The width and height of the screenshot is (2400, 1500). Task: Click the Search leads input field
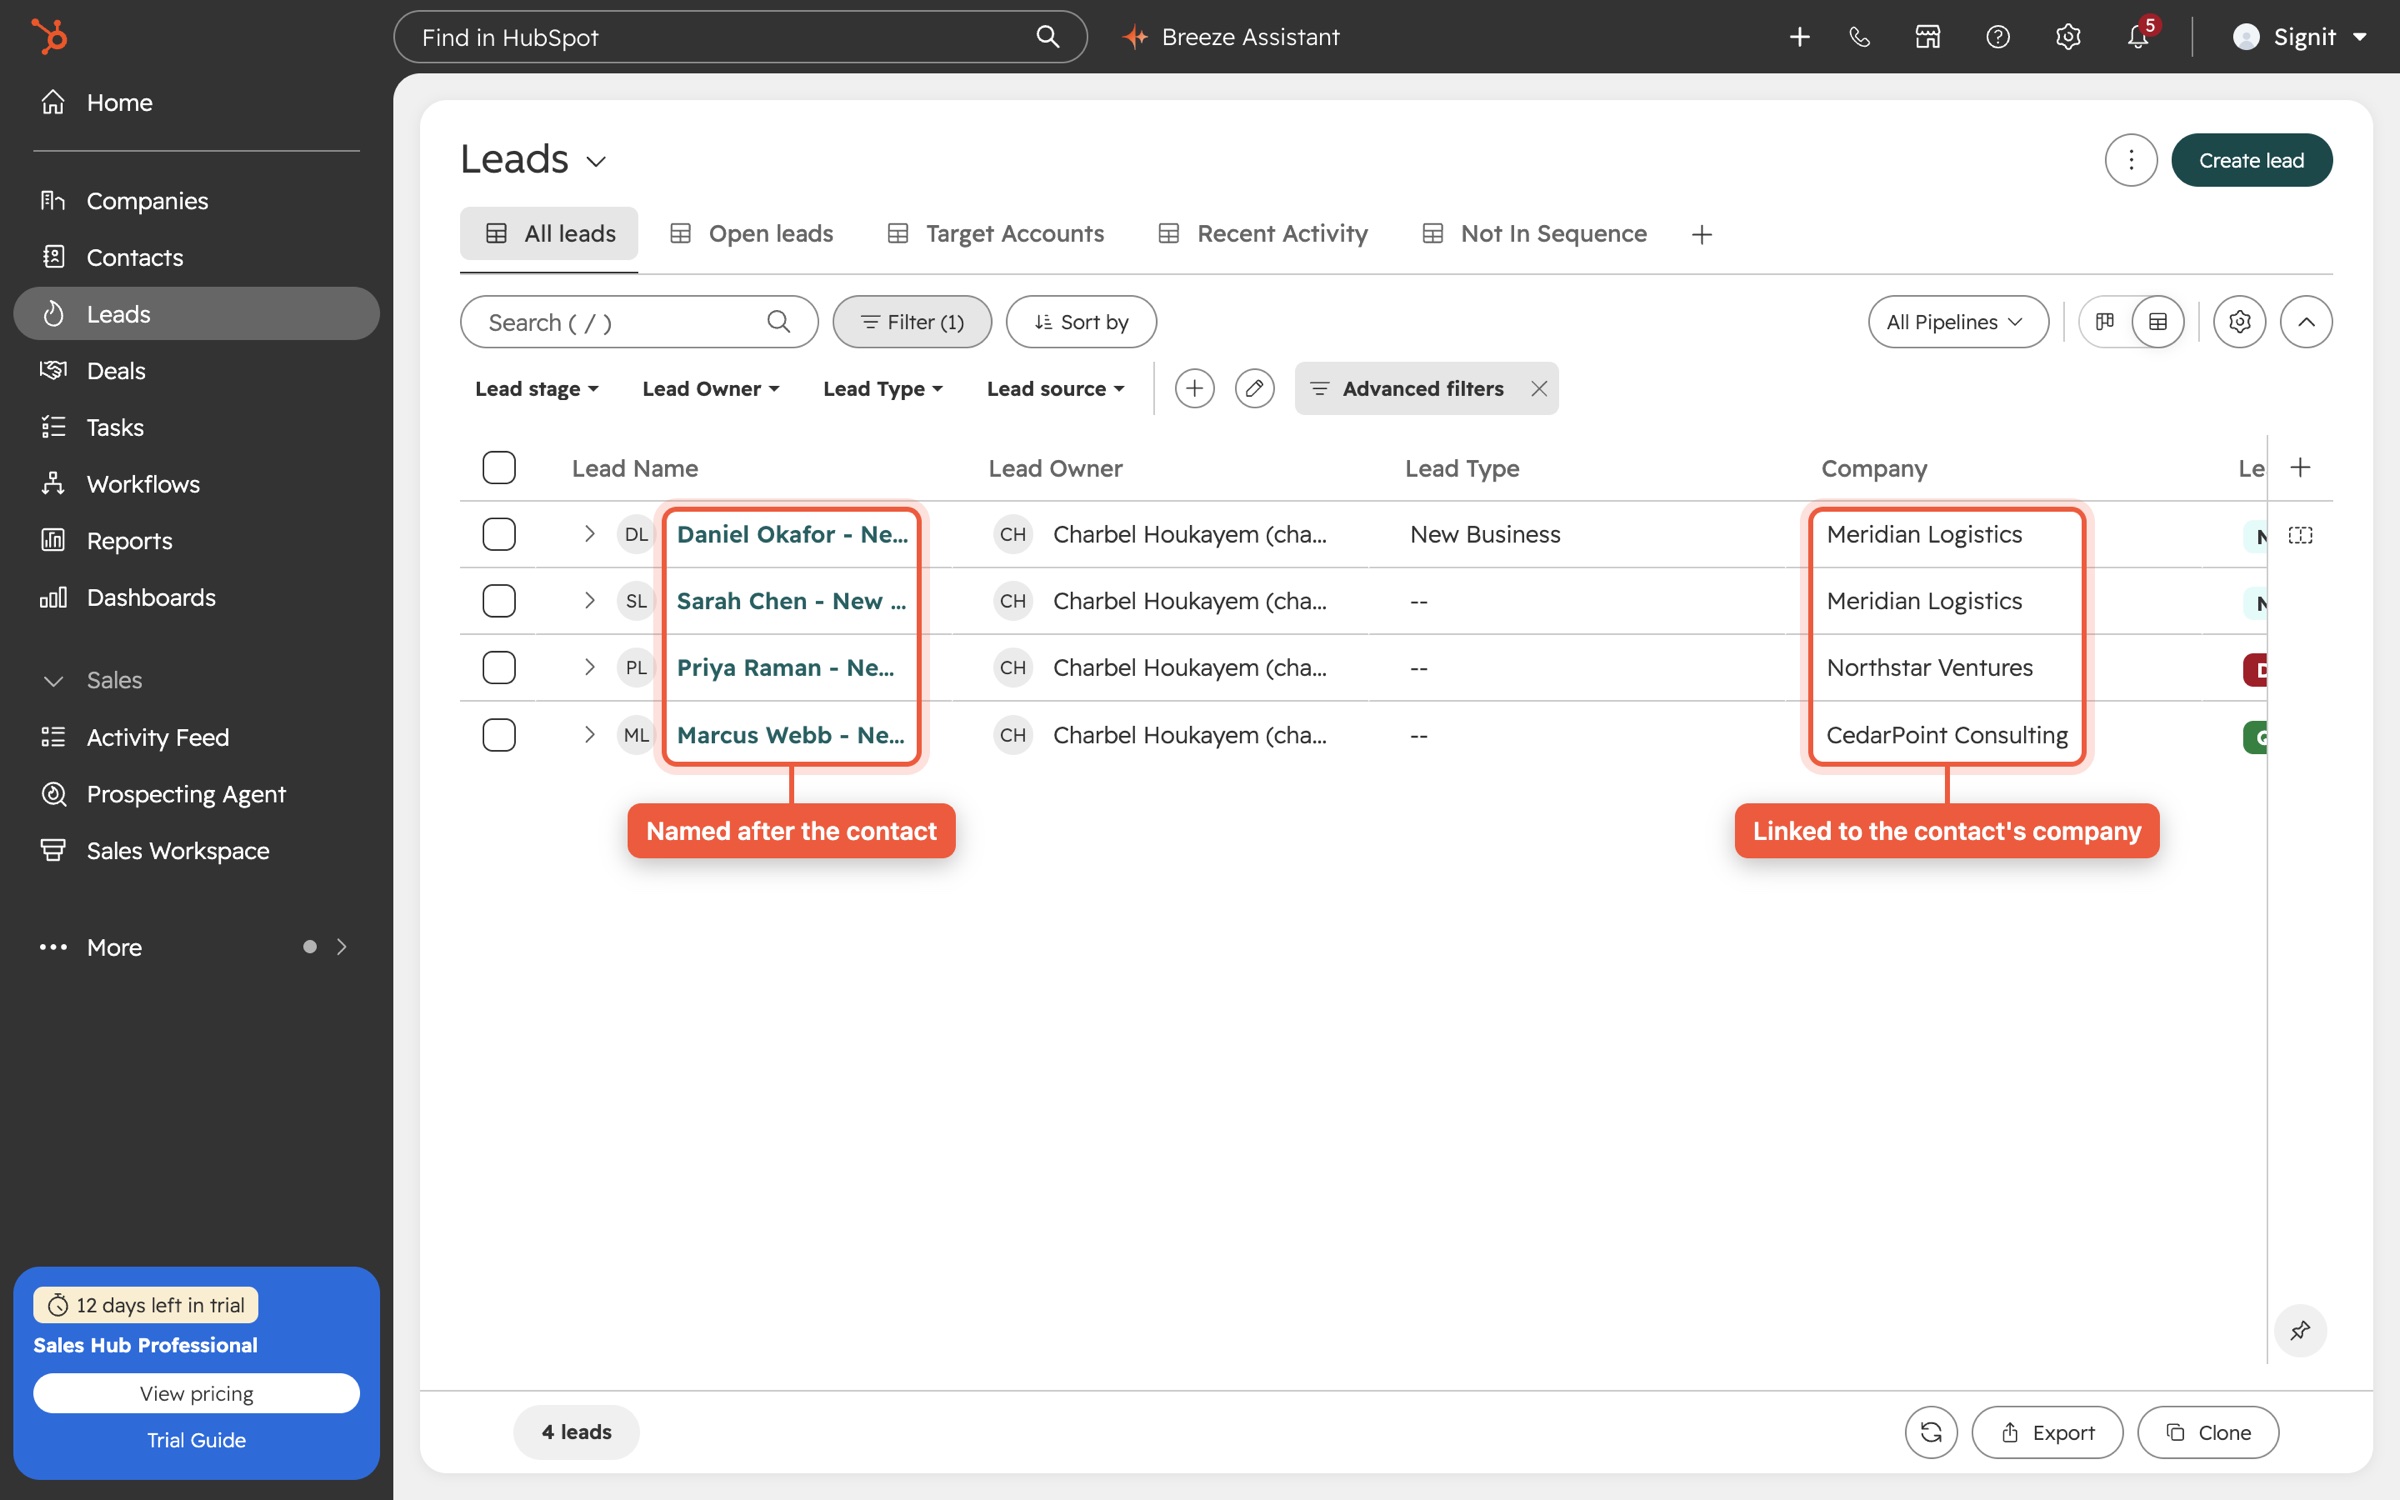point(639,322)
